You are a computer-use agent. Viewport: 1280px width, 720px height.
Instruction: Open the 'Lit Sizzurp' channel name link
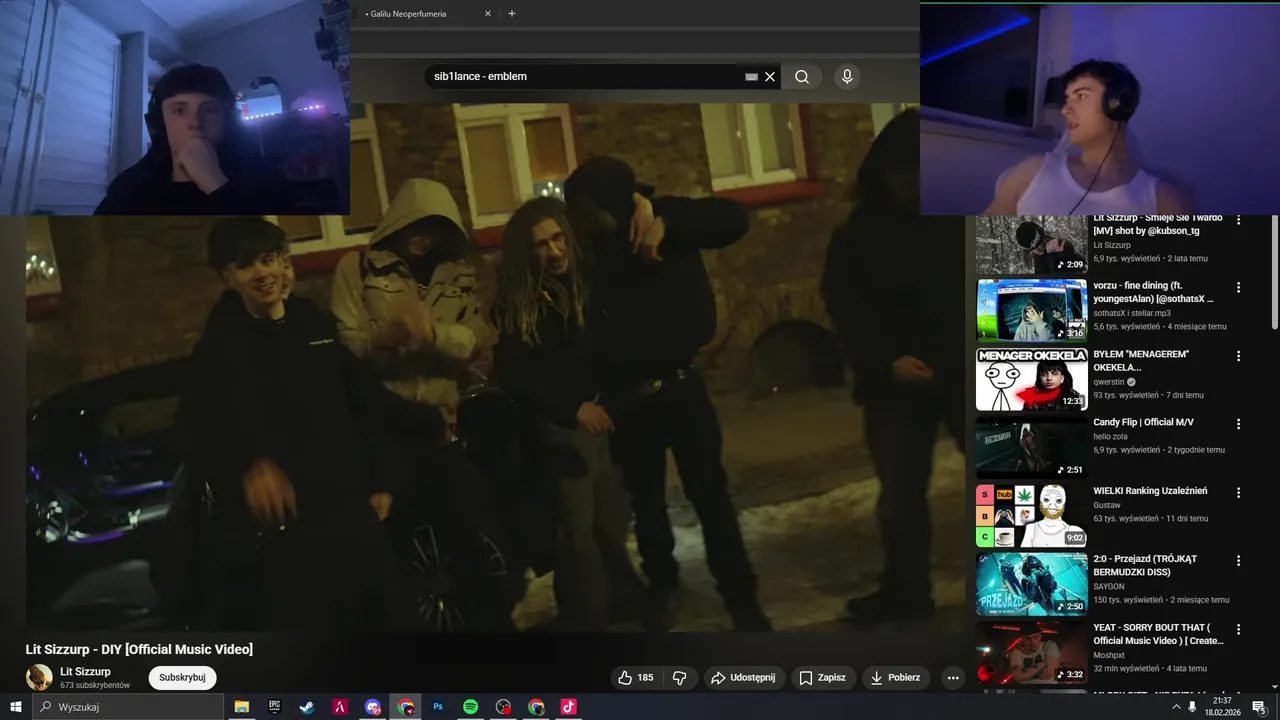[85, 672]
